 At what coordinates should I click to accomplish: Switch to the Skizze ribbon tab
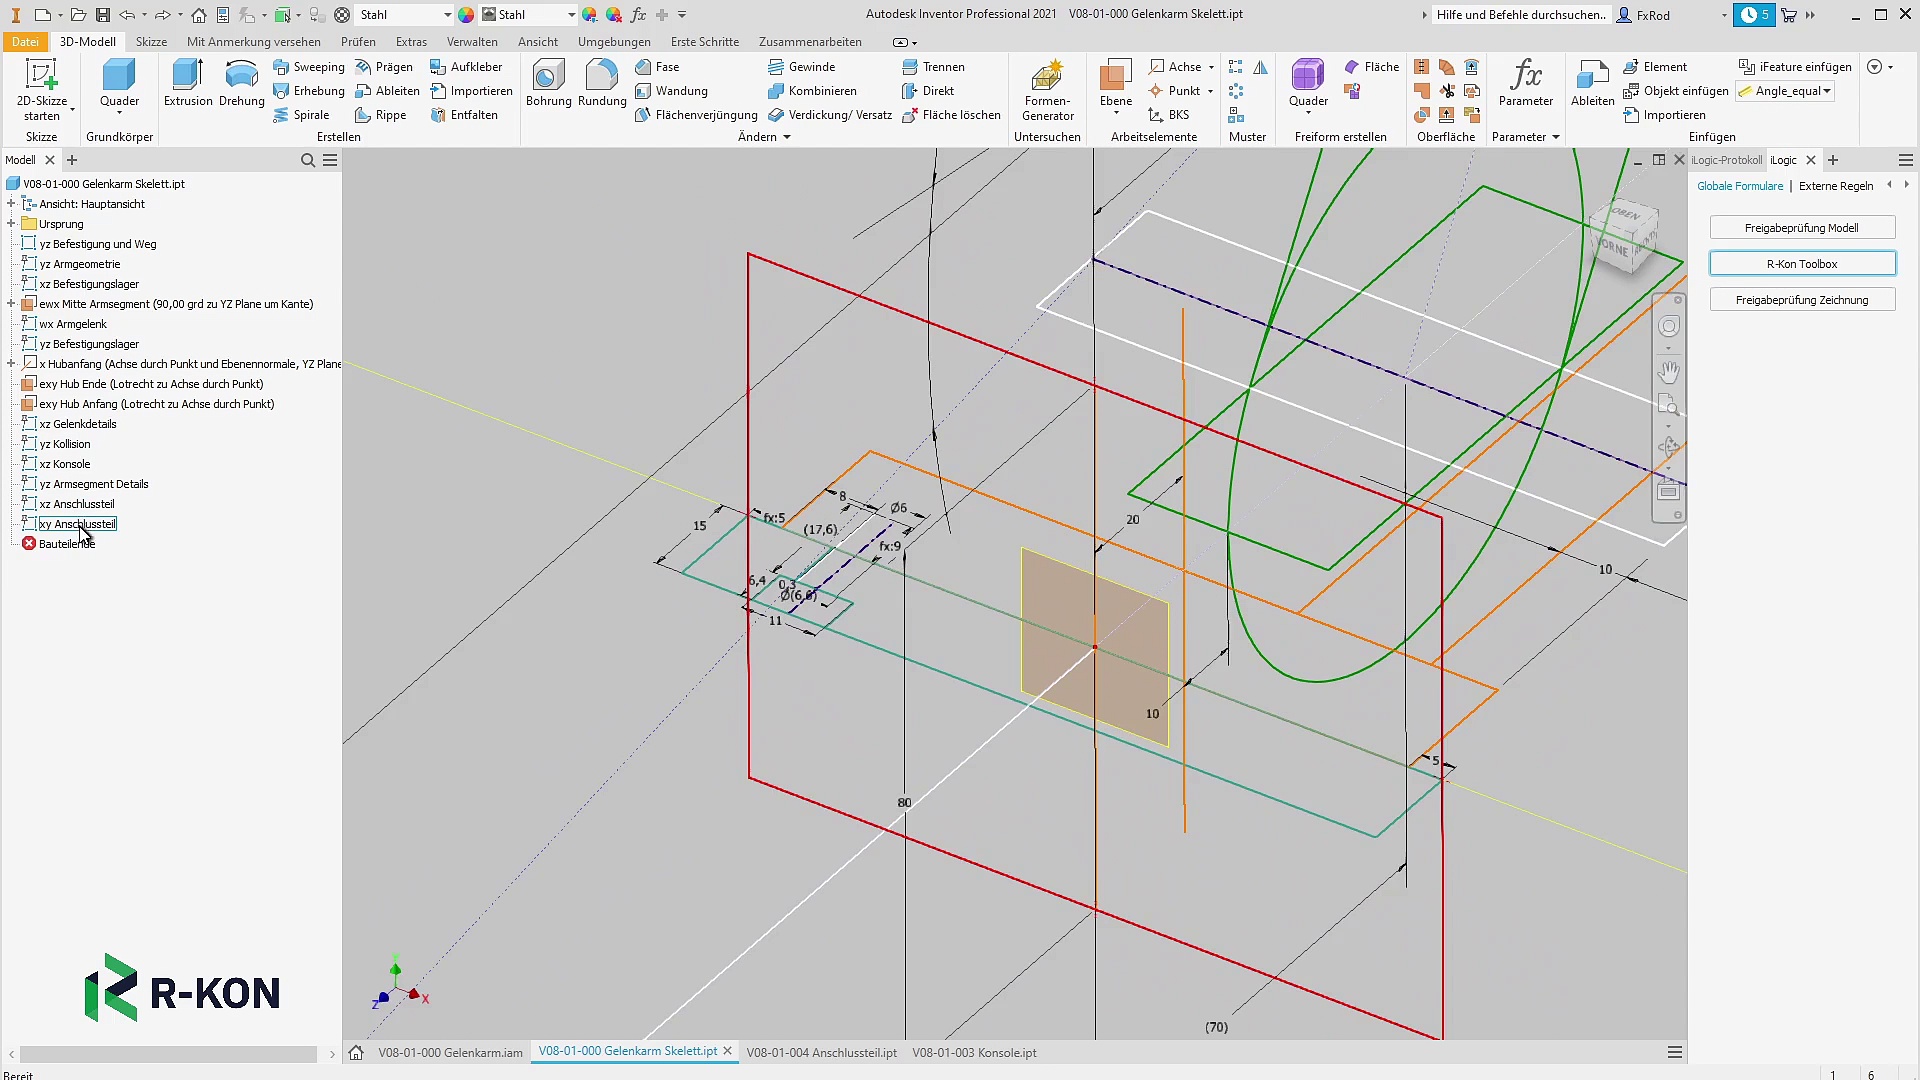pyautogui.click(x=151, y=42)
